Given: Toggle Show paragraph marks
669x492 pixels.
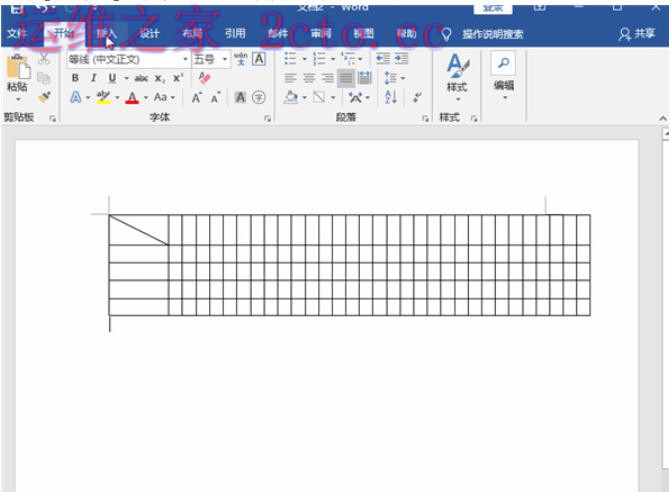Looking at the screenshot, I should [417, 97].
